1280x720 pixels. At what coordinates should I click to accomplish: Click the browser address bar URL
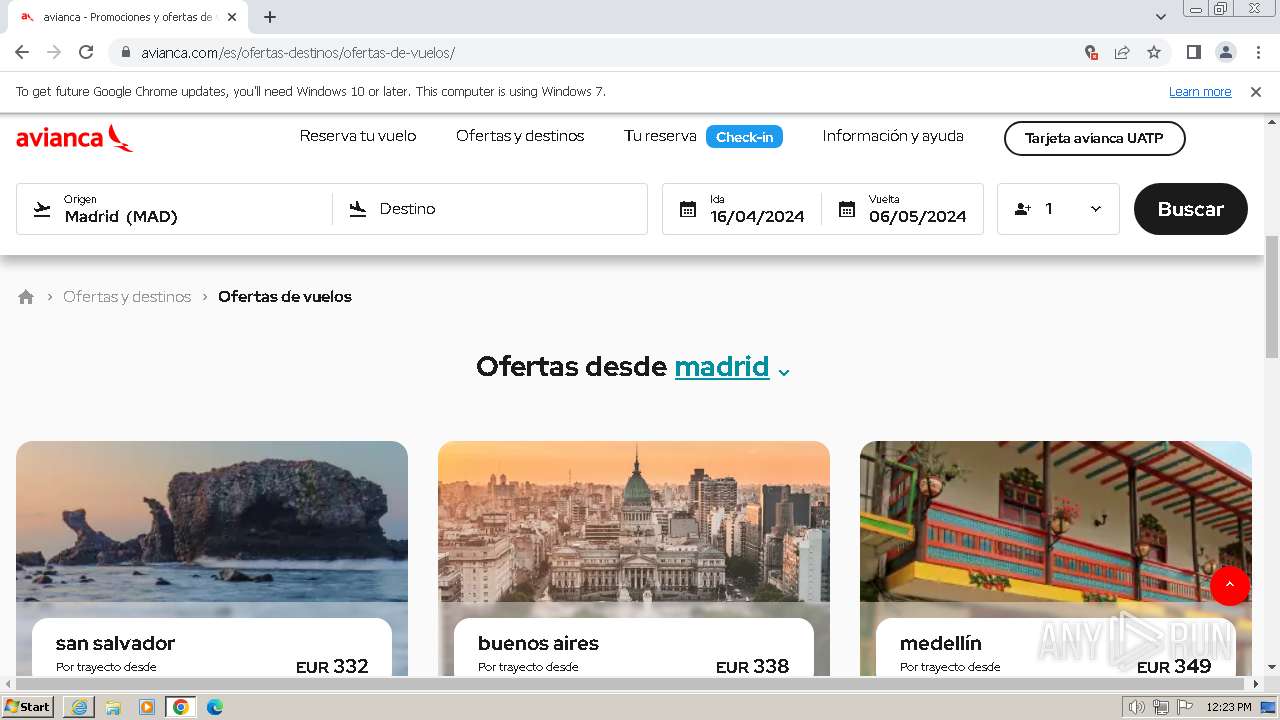click(x=298, y=53)
